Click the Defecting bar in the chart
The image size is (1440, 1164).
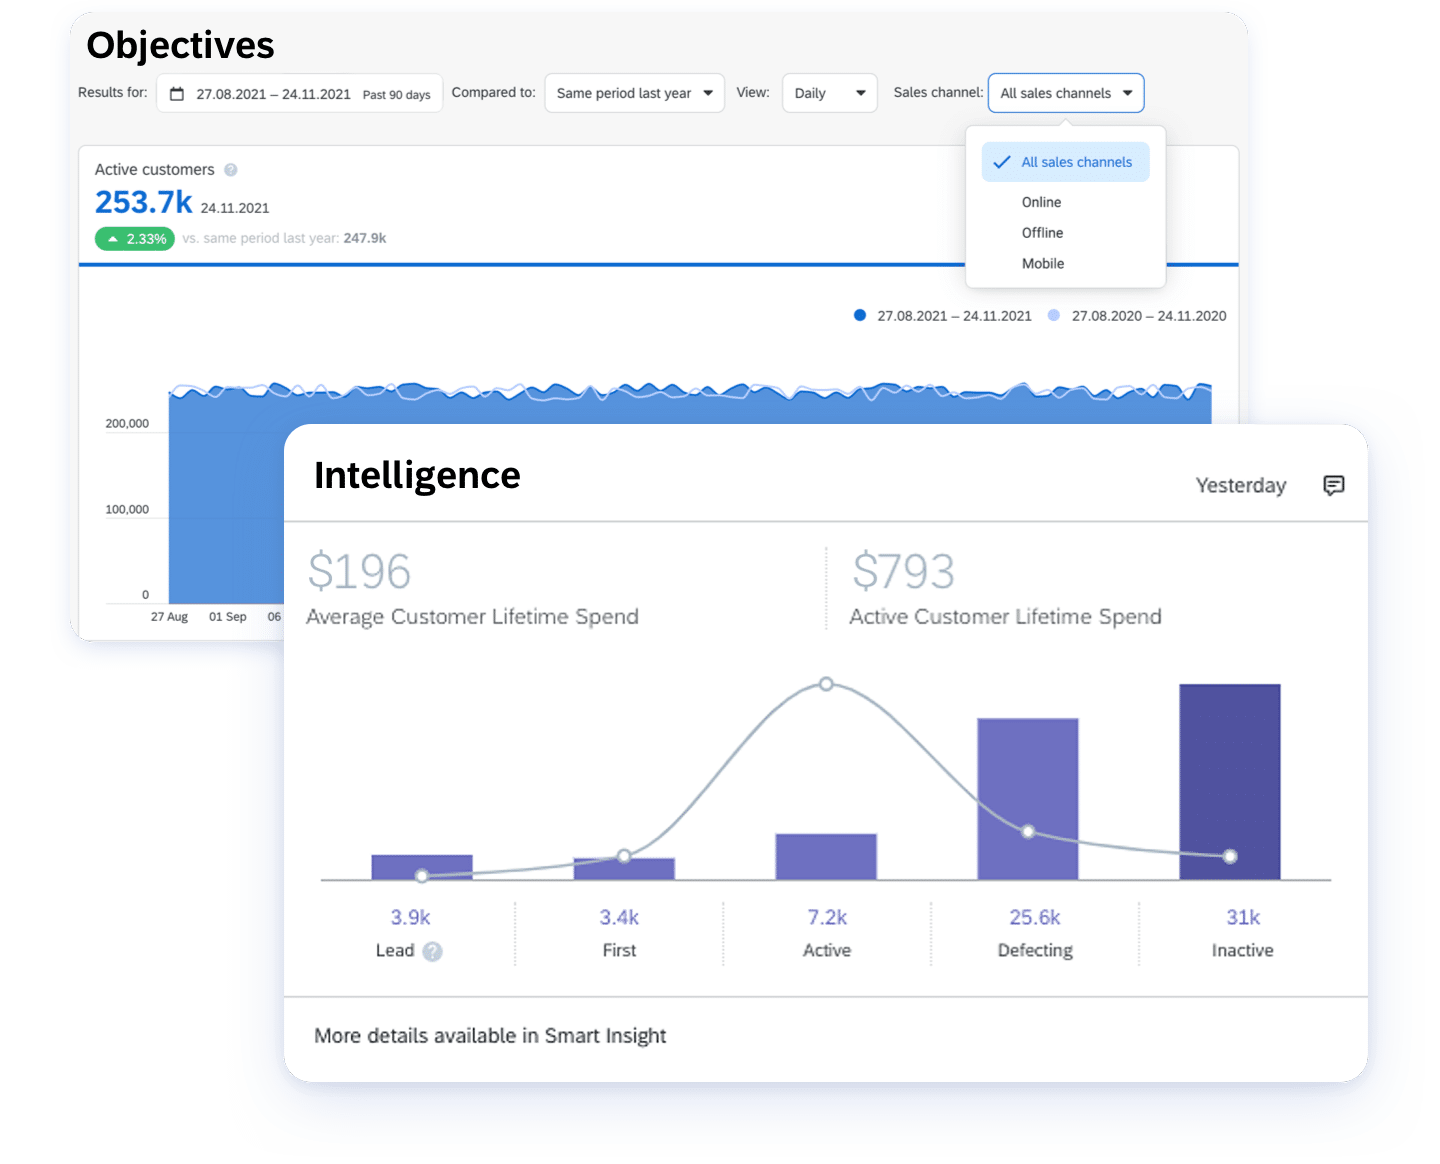(1028, 799)
